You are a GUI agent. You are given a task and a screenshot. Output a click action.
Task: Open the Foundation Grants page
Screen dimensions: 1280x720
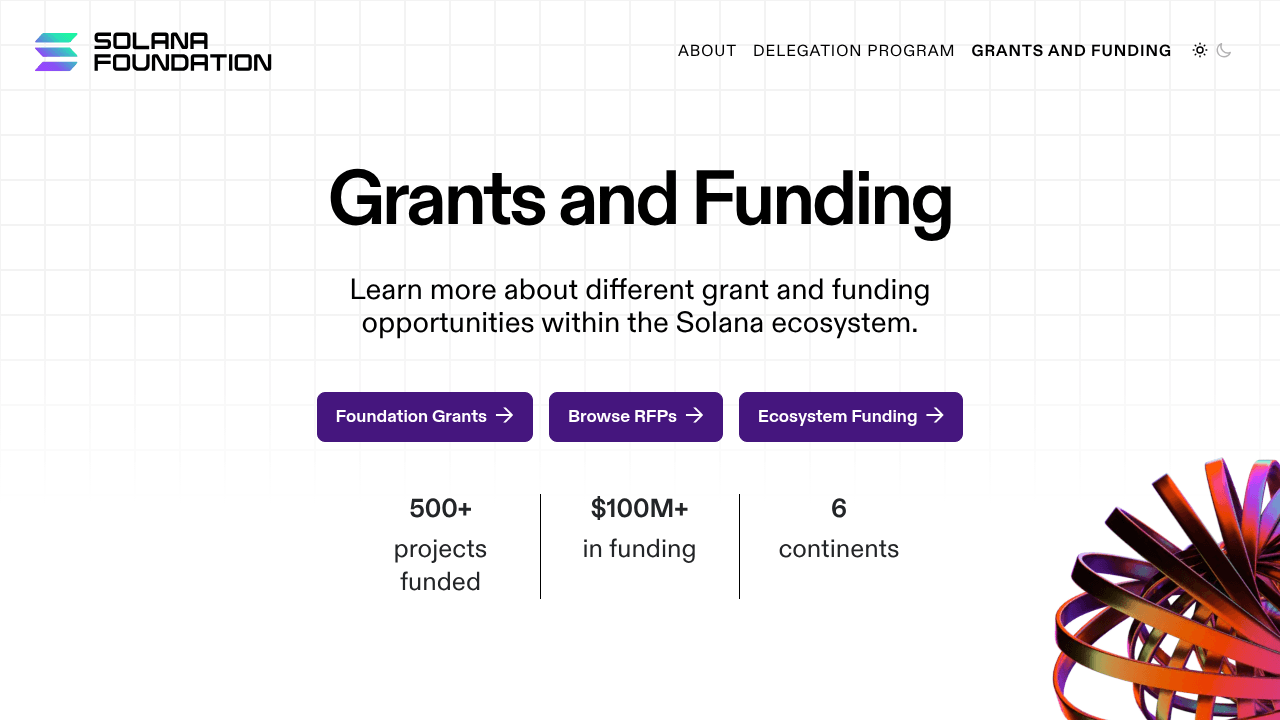pos(424,417)
